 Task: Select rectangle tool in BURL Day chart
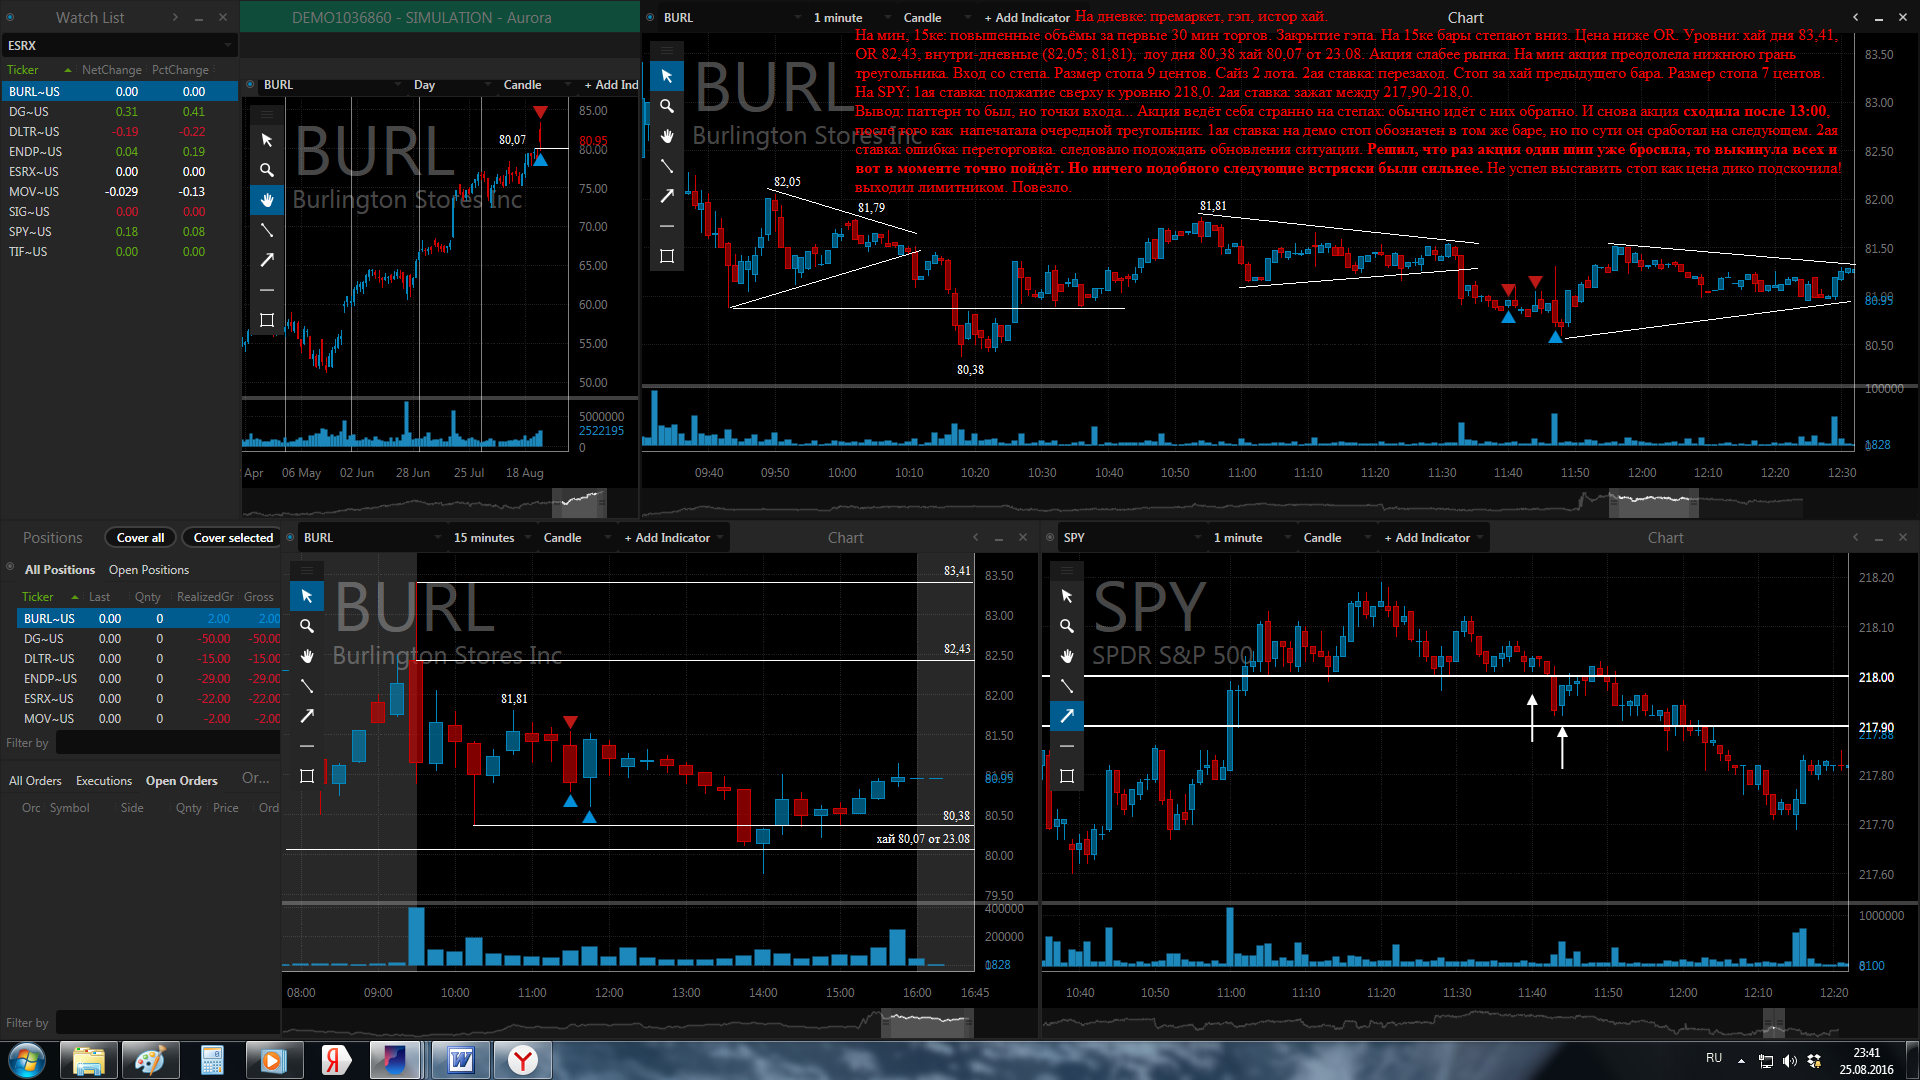pyautogui.click(x=267, y=320)
